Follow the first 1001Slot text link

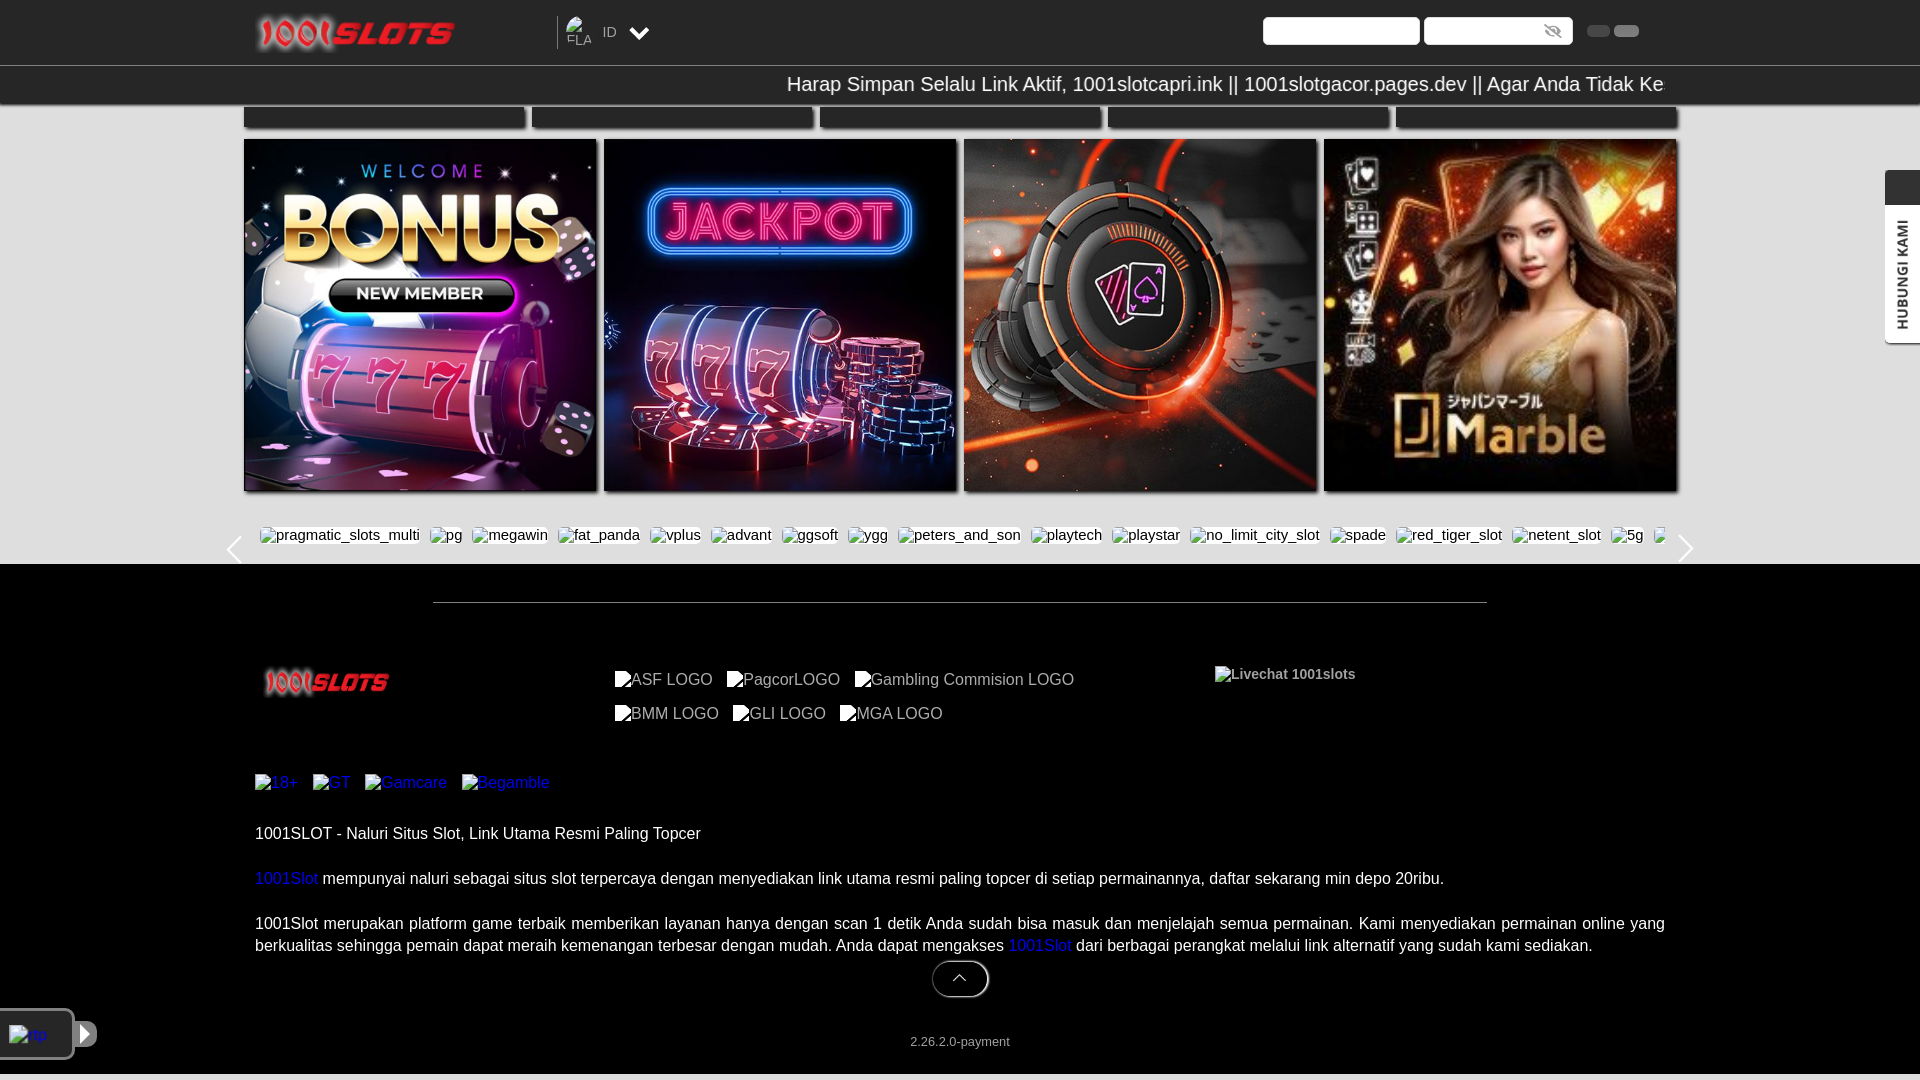[286, 878]
